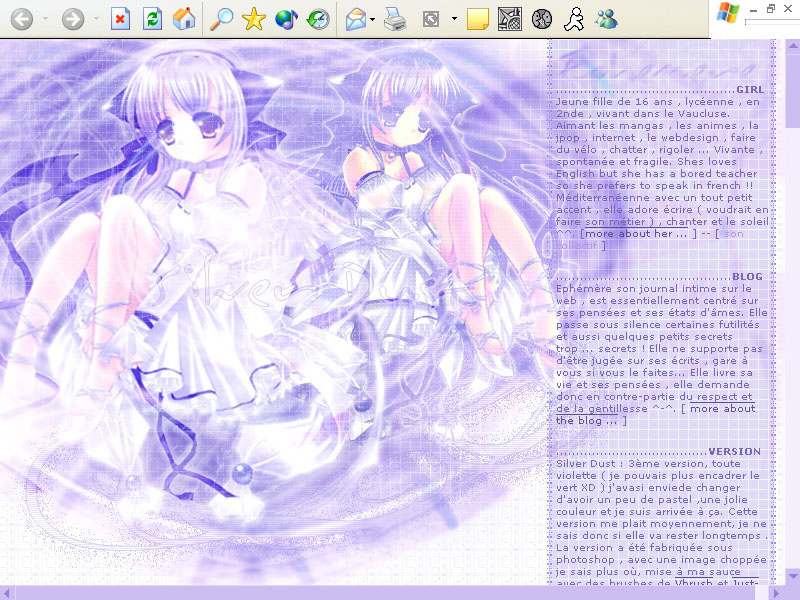Image resolution: width=800 pixels, height=600 pixels.
Task: Click the GIRL section heading
Action: point(750,90)
